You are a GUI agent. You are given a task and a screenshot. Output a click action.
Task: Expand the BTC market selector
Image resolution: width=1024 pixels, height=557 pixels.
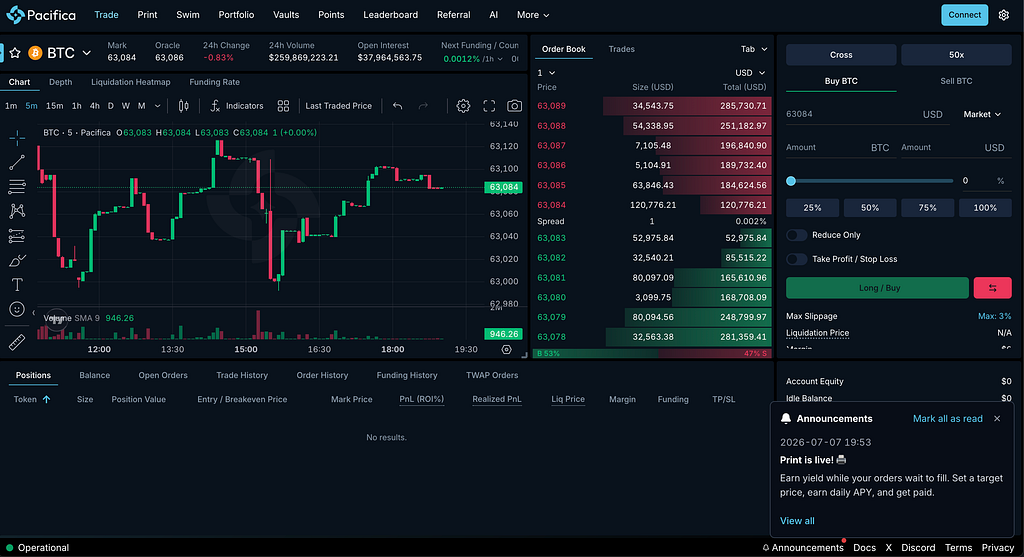coord(86,53)
